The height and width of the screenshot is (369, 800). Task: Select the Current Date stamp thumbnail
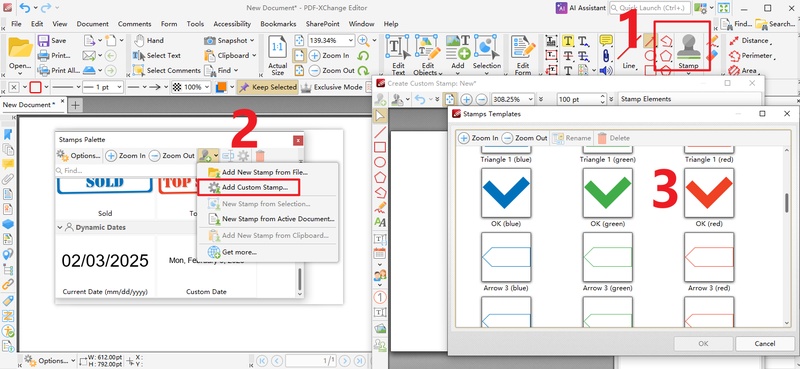pos(105,261)
